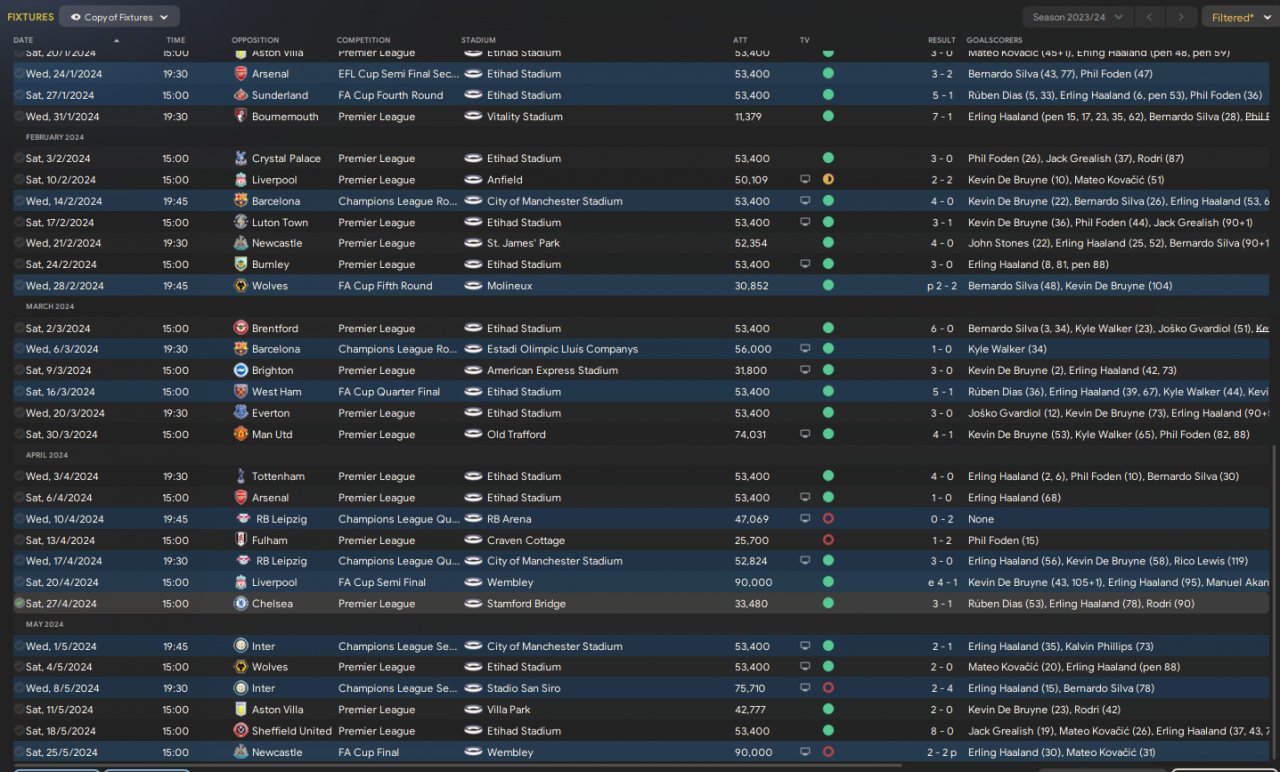Click the stadium icon beside Craven Cottage

473,540
